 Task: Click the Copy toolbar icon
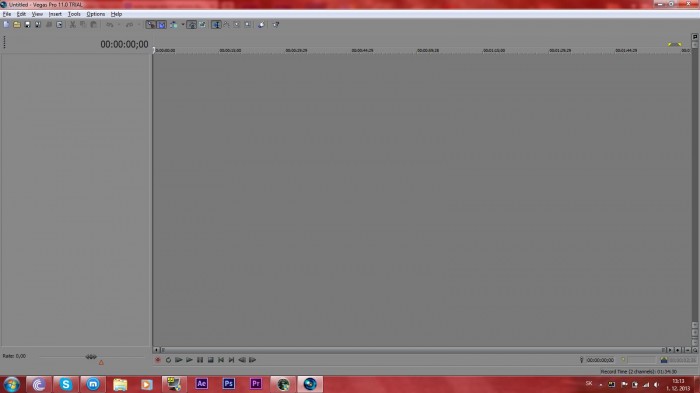point(83,25)
